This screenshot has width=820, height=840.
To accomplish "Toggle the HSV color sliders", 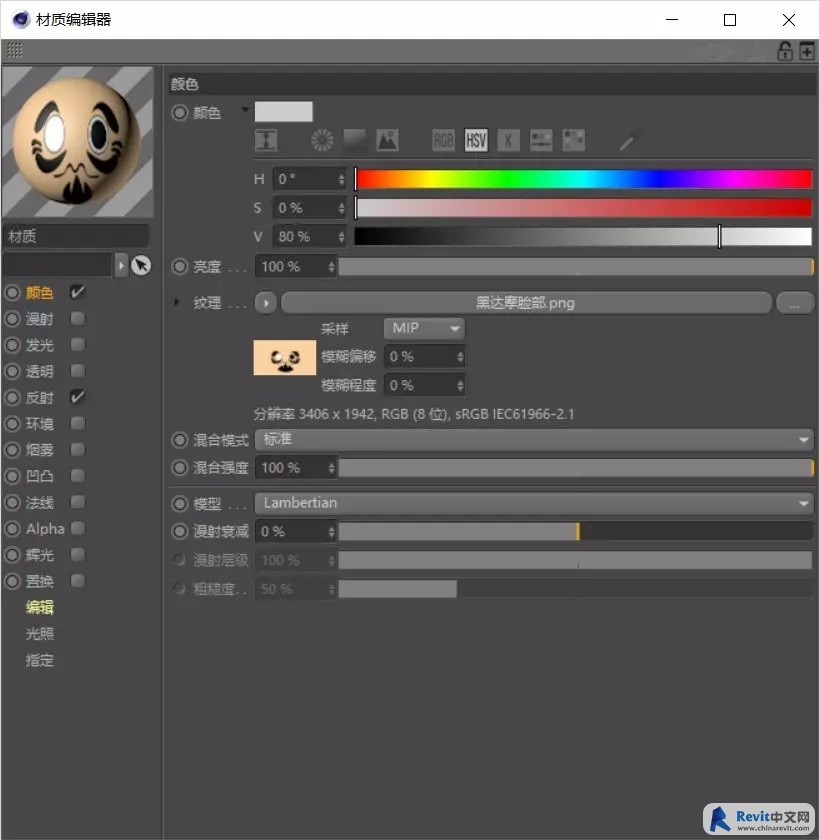I will [476, 141].
